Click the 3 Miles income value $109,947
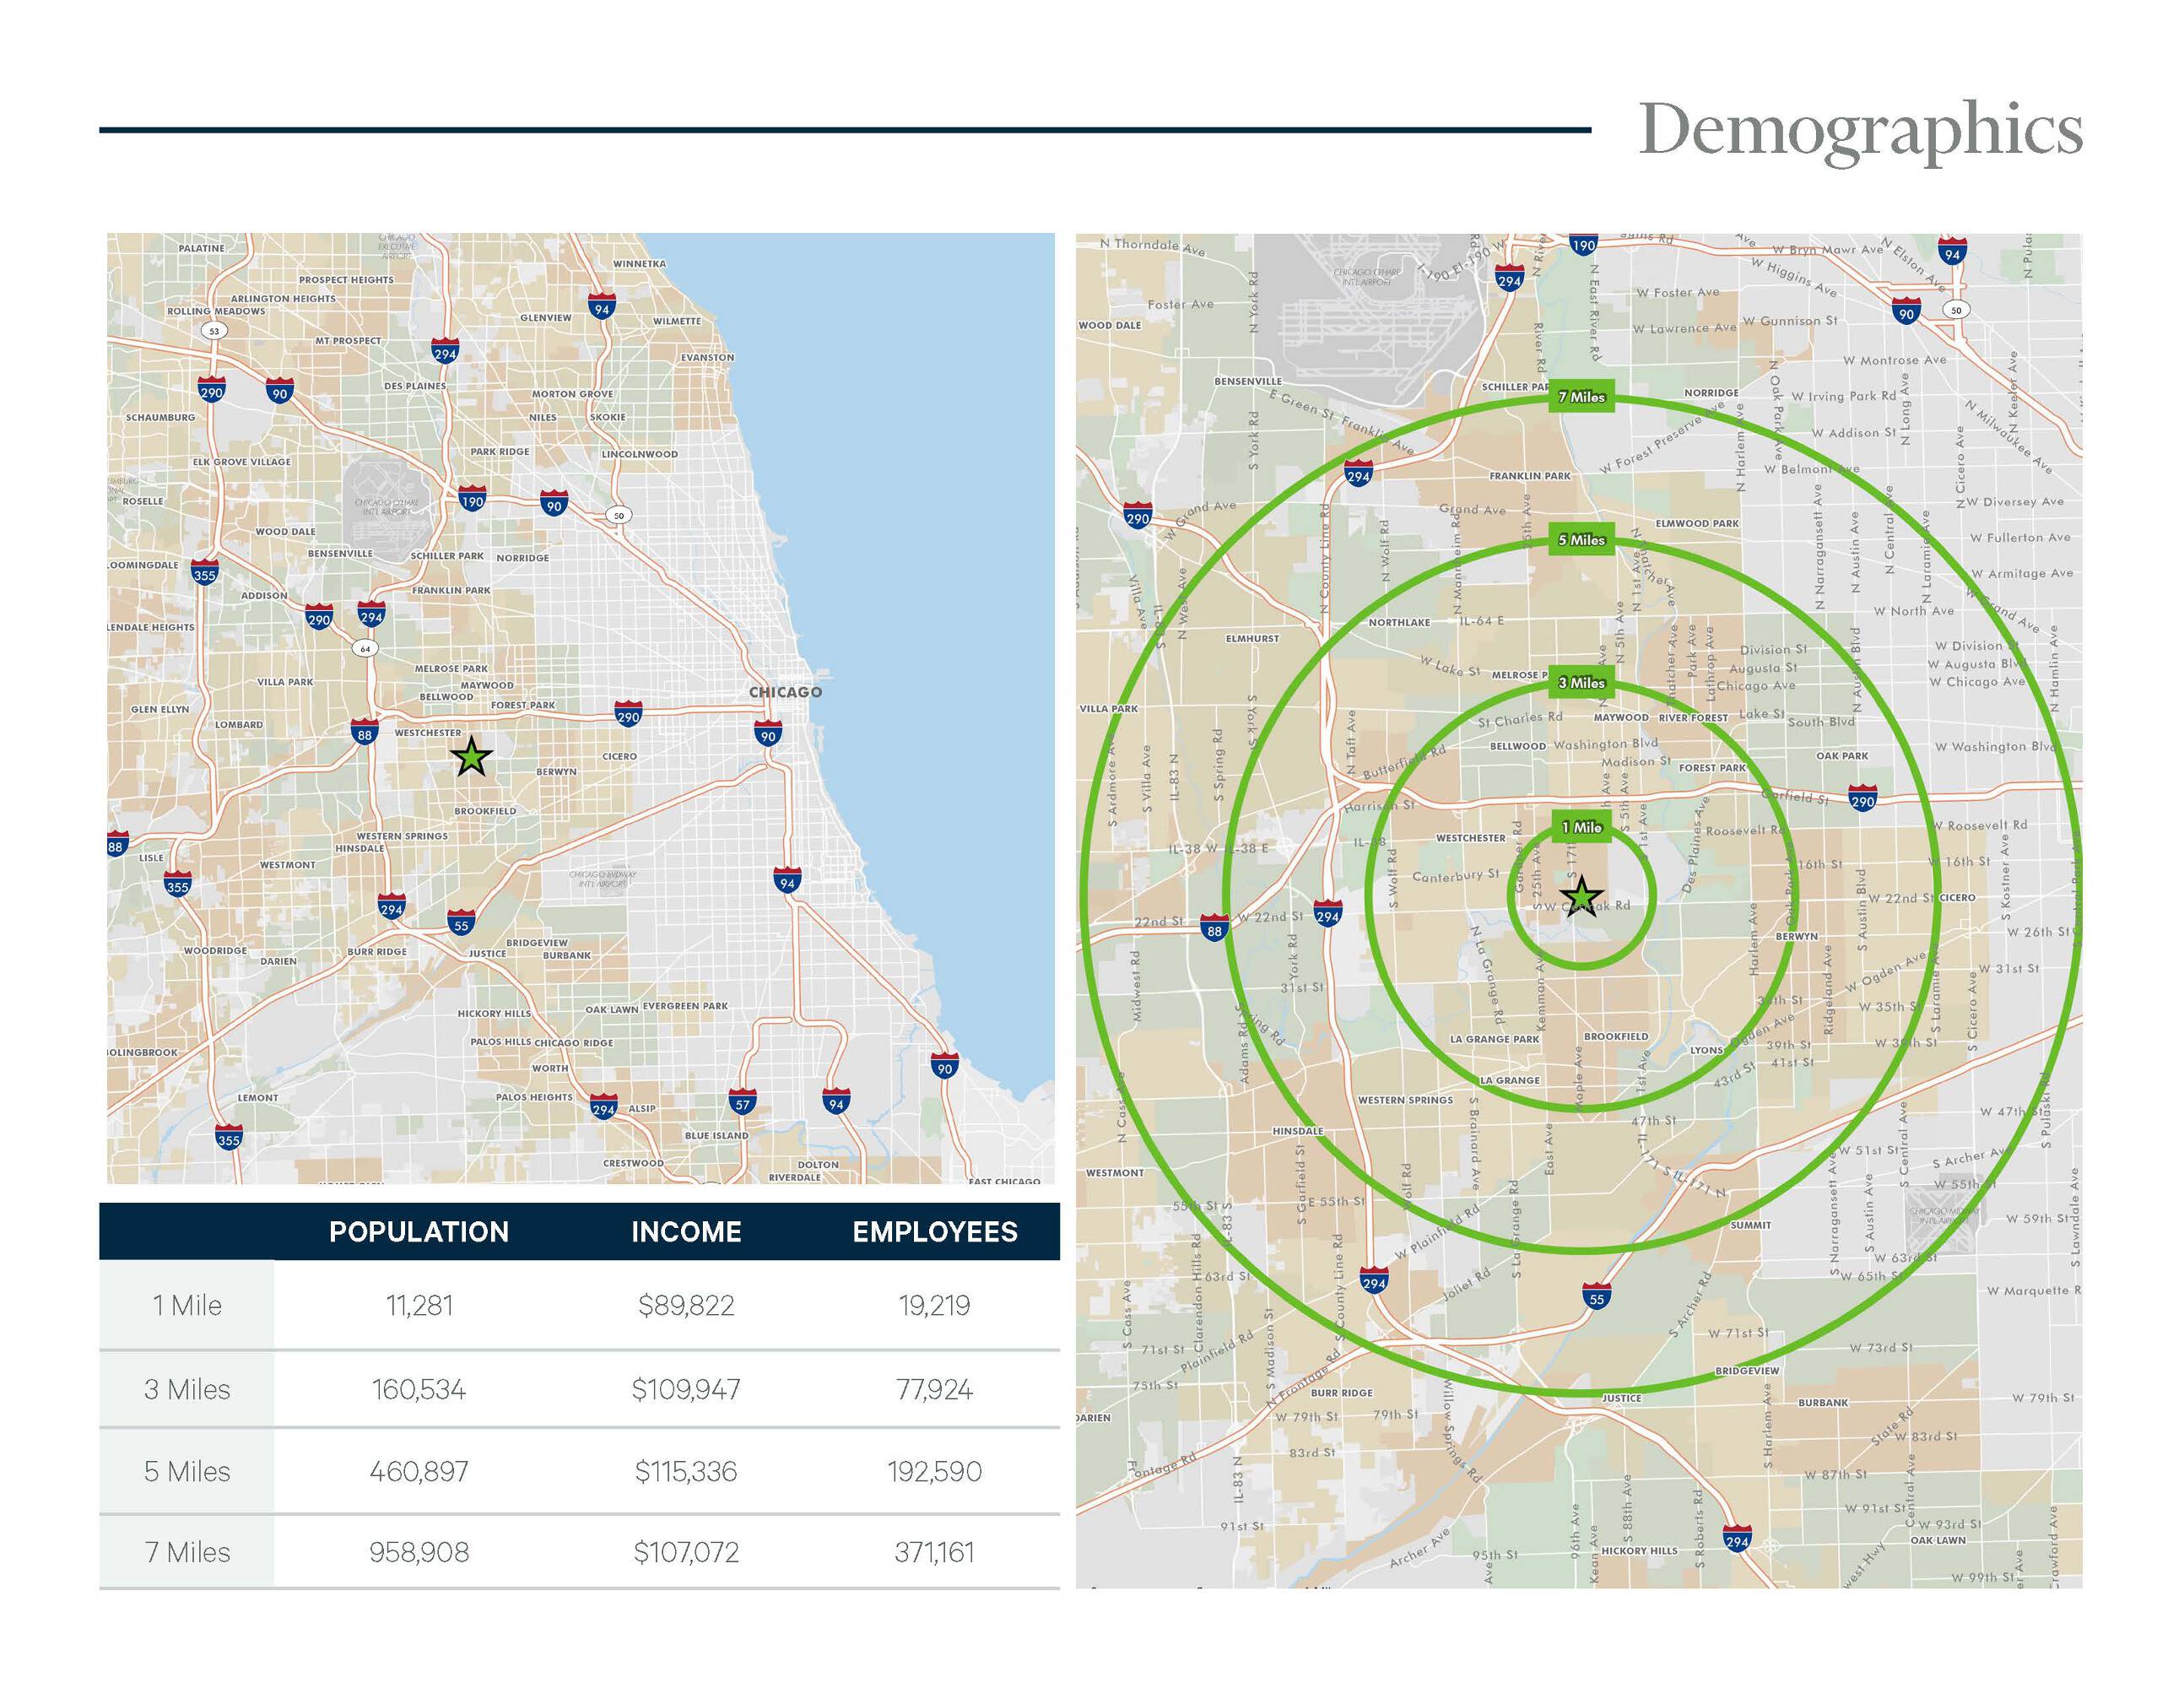Image resolution: width=2184 pixels, height=1688 pixels. 686,1389
